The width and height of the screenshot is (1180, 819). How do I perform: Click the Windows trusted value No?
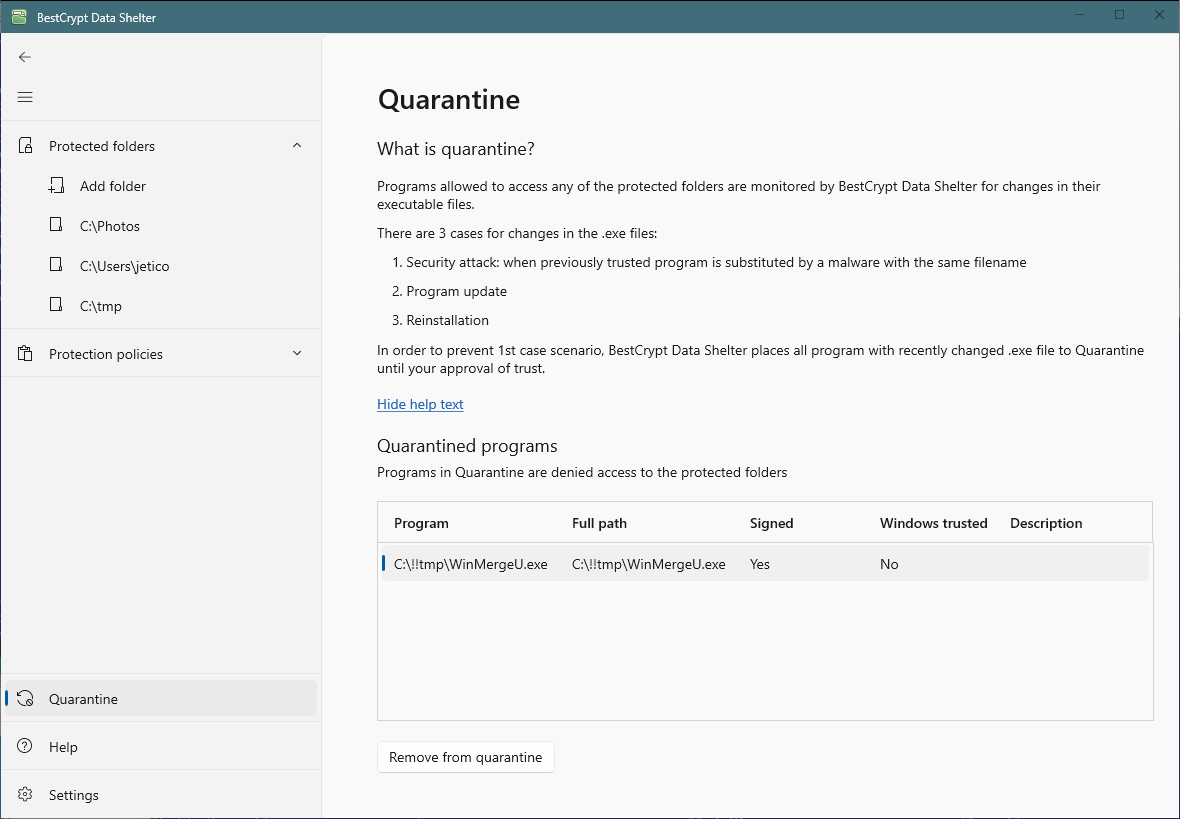889,564
